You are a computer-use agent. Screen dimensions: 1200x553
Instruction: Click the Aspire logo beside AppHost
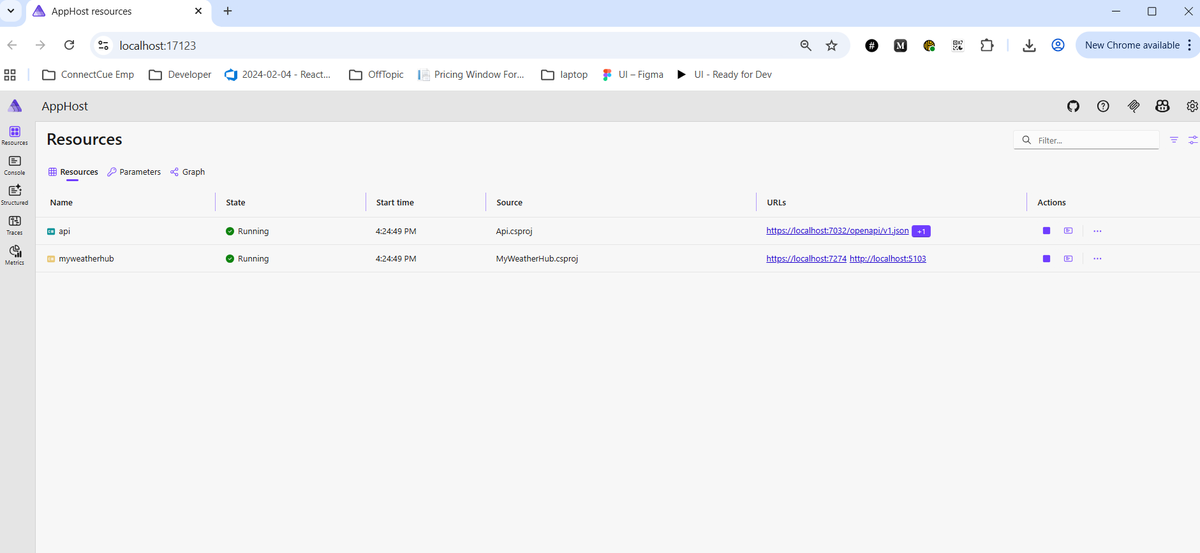pos(15,106)
